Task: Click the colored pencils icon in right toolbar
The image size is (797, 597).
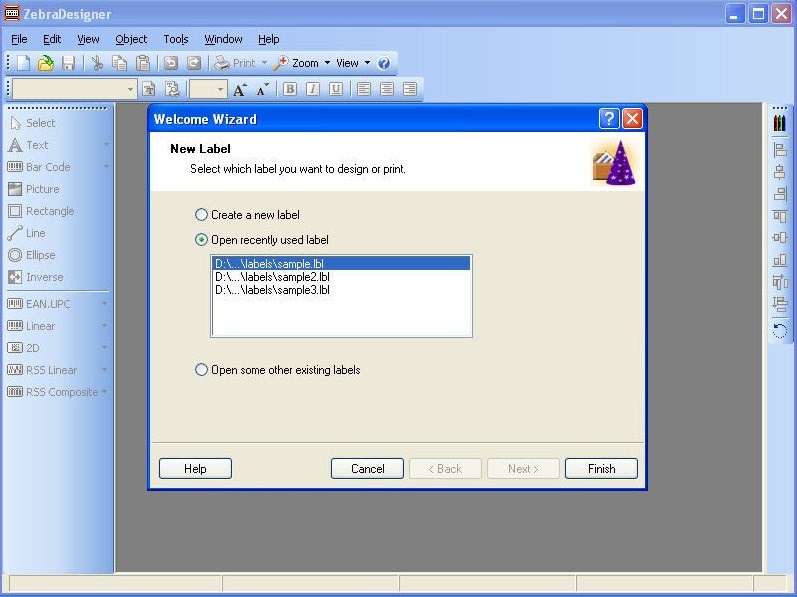Action: 780,123
